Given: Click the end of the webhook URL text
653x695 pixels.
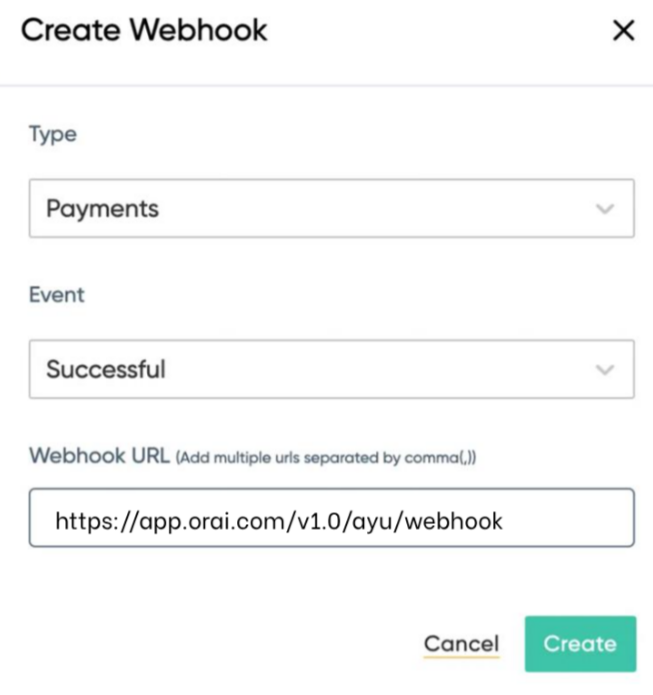Looking at the screenshot, I should (x=503, y=520).
